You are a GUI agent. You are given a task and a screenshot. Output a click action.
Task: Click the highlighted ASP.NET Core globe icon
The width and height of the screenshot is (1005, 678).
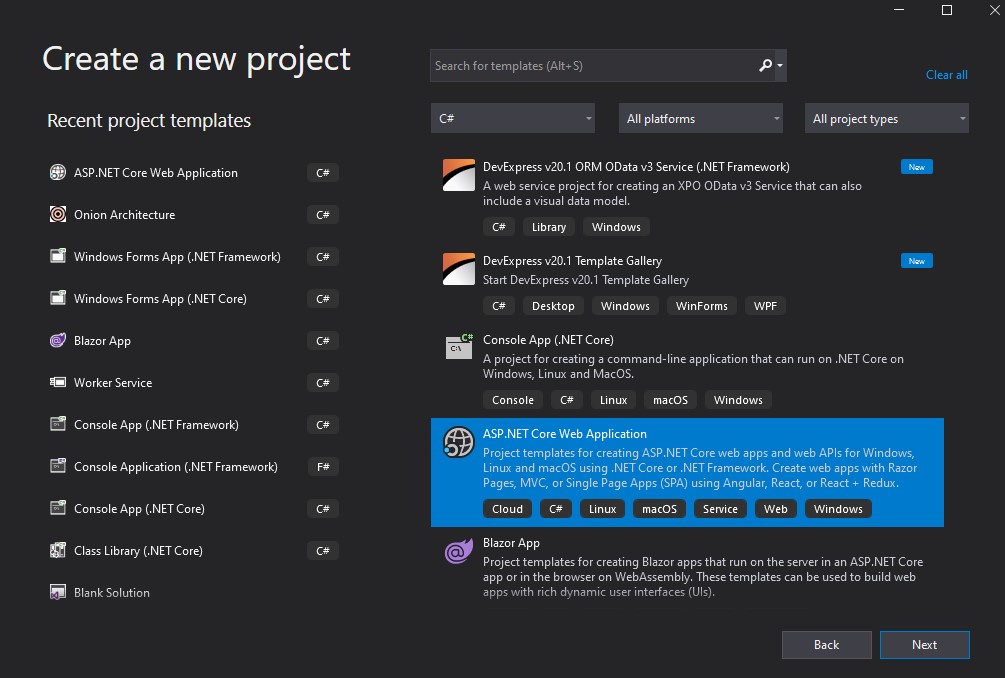coord(459,442)
